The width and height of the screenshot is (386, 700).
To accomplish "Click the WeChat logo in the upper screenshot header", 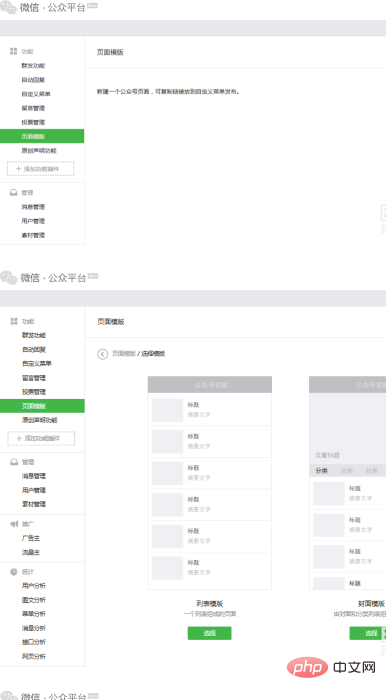I will tap(8, 7).
